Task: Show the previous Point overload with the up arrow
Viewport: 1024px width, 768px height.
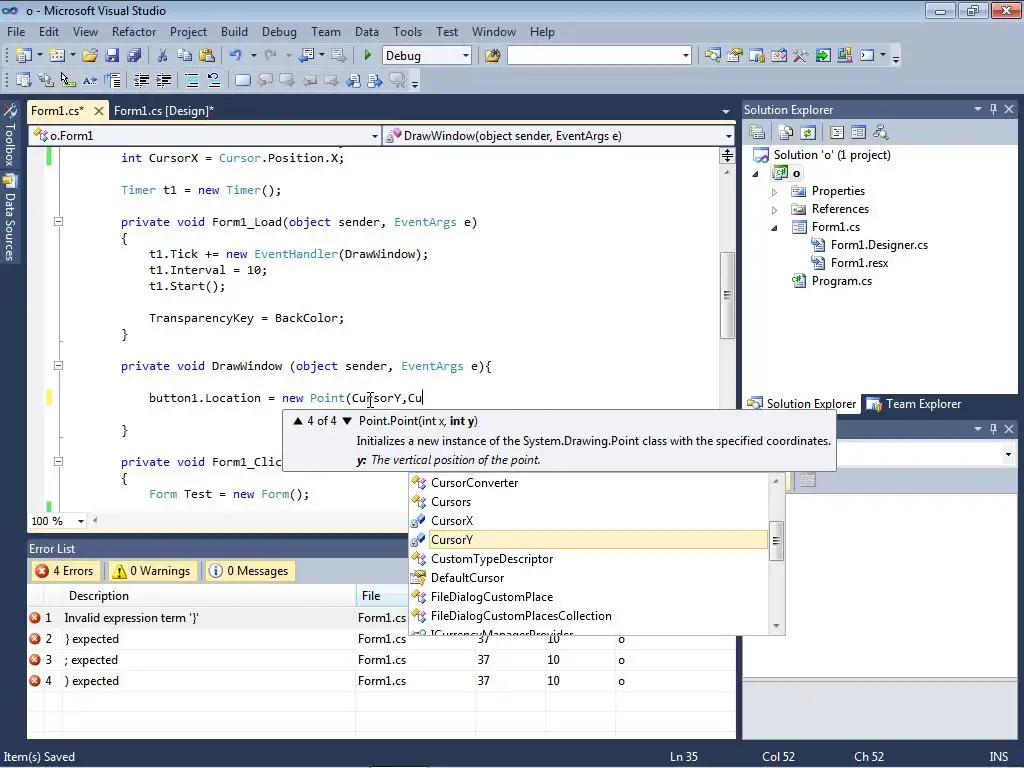Action: [x=298, y=421]
